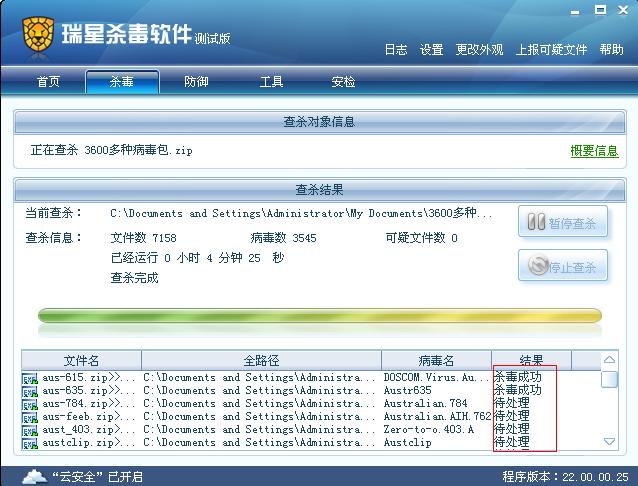Image resolution: width=638 pixels, height=486 pixels.
Task: Click 待处理 result for austclip.zip
Action: pos(511,442)
